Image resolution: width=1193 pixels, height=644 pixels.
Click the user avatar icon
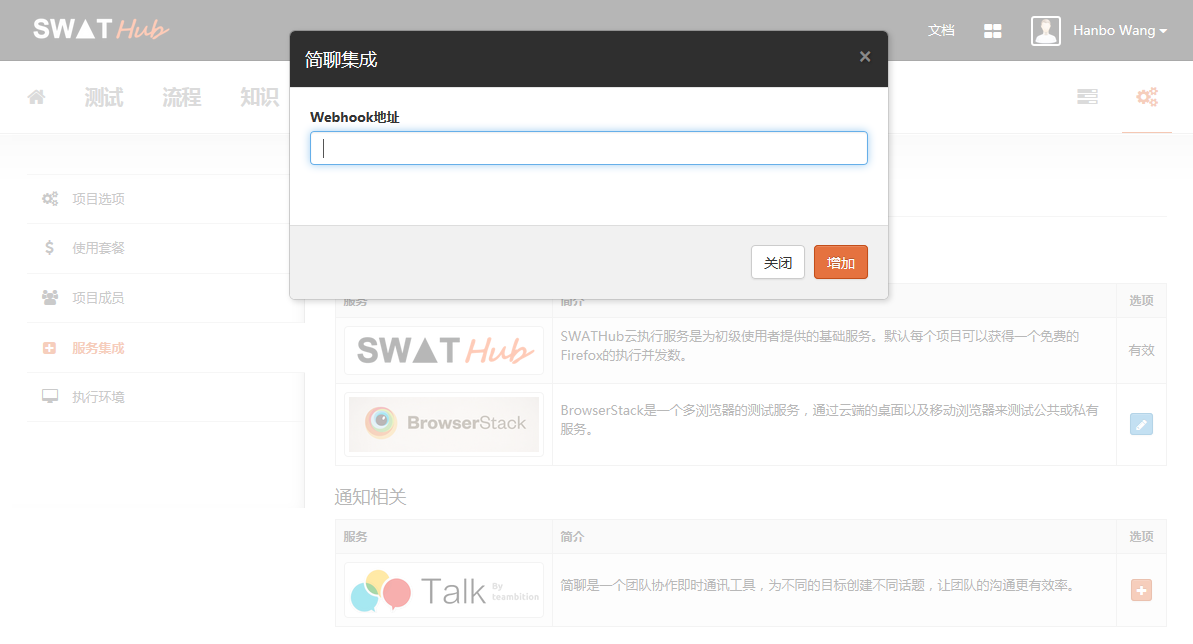pyautogui.click(x=1045, y=30)
